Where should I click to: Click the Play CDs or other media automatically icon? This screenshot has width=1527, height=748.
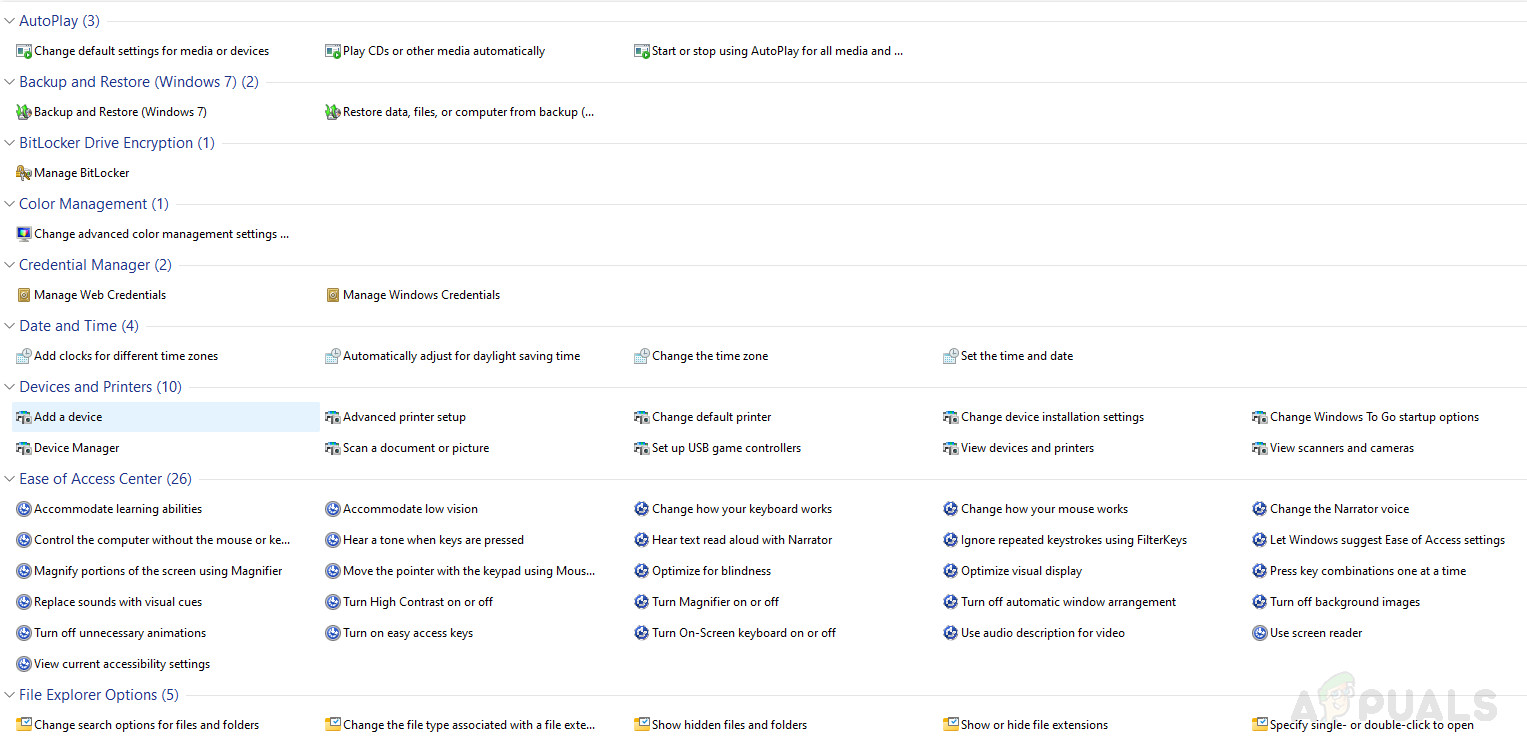pyautogui.click(x=333, y=51)
